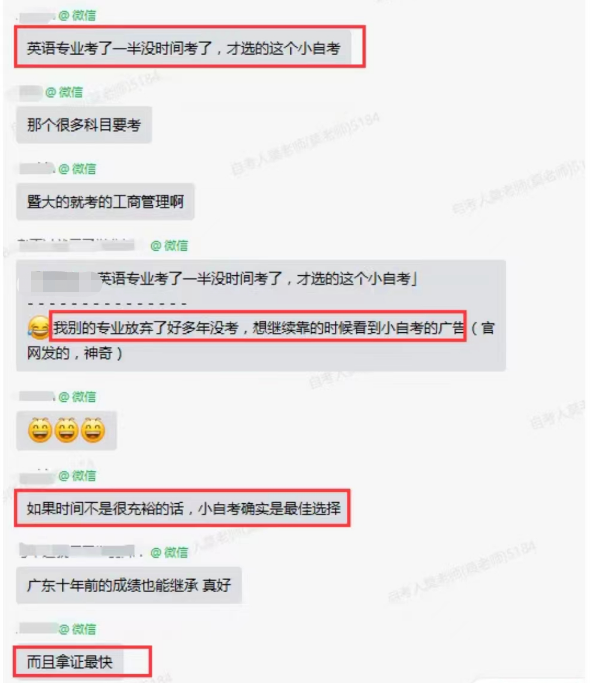Click the "@微信" tag above "那个很多科目要考"
The width and height of the screenshot is (590, 683).
coord(64,92)
